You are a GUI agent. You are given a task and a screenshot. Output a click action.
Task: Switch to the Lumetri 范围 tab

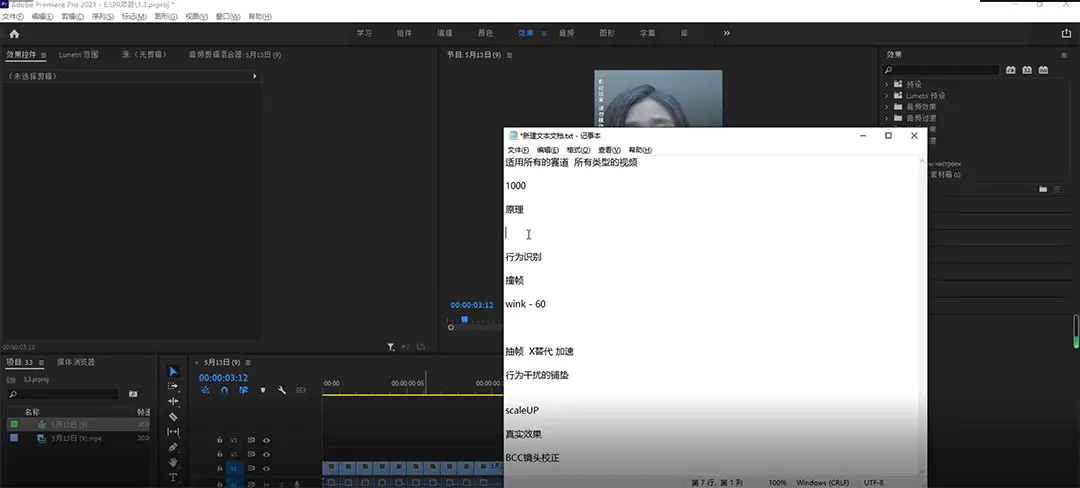click(x=78, y=55)
